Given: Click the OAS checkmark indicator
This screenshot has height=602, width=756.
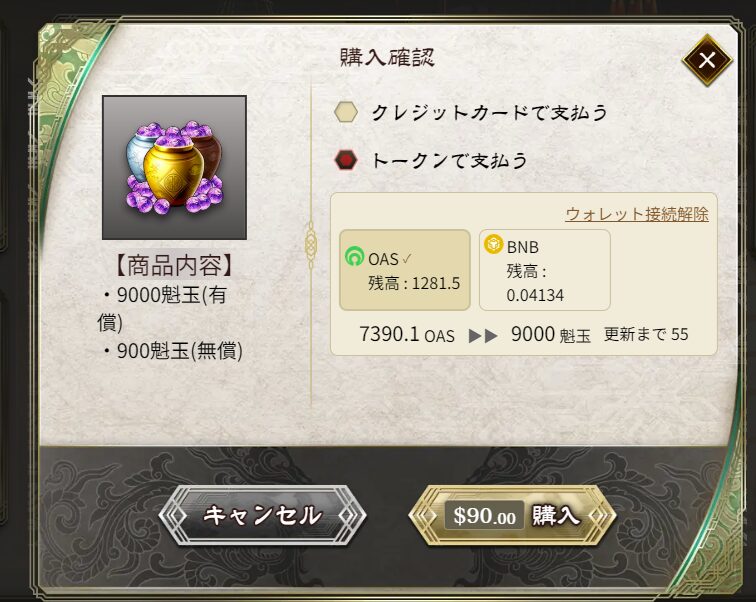Looking at the screenshot, I should [406, 259].
